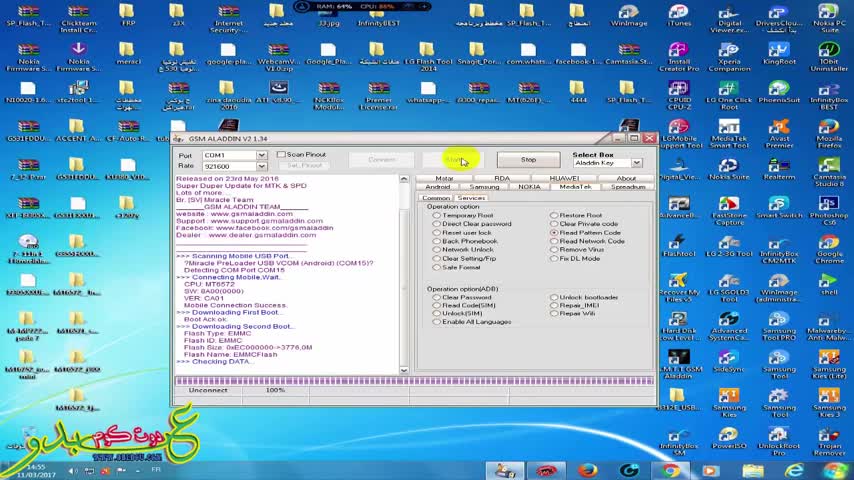The width and height of the screenshot is (854, 480).
Task: Click the progress bar in GSM Aladdin
Action: (414, 381)
